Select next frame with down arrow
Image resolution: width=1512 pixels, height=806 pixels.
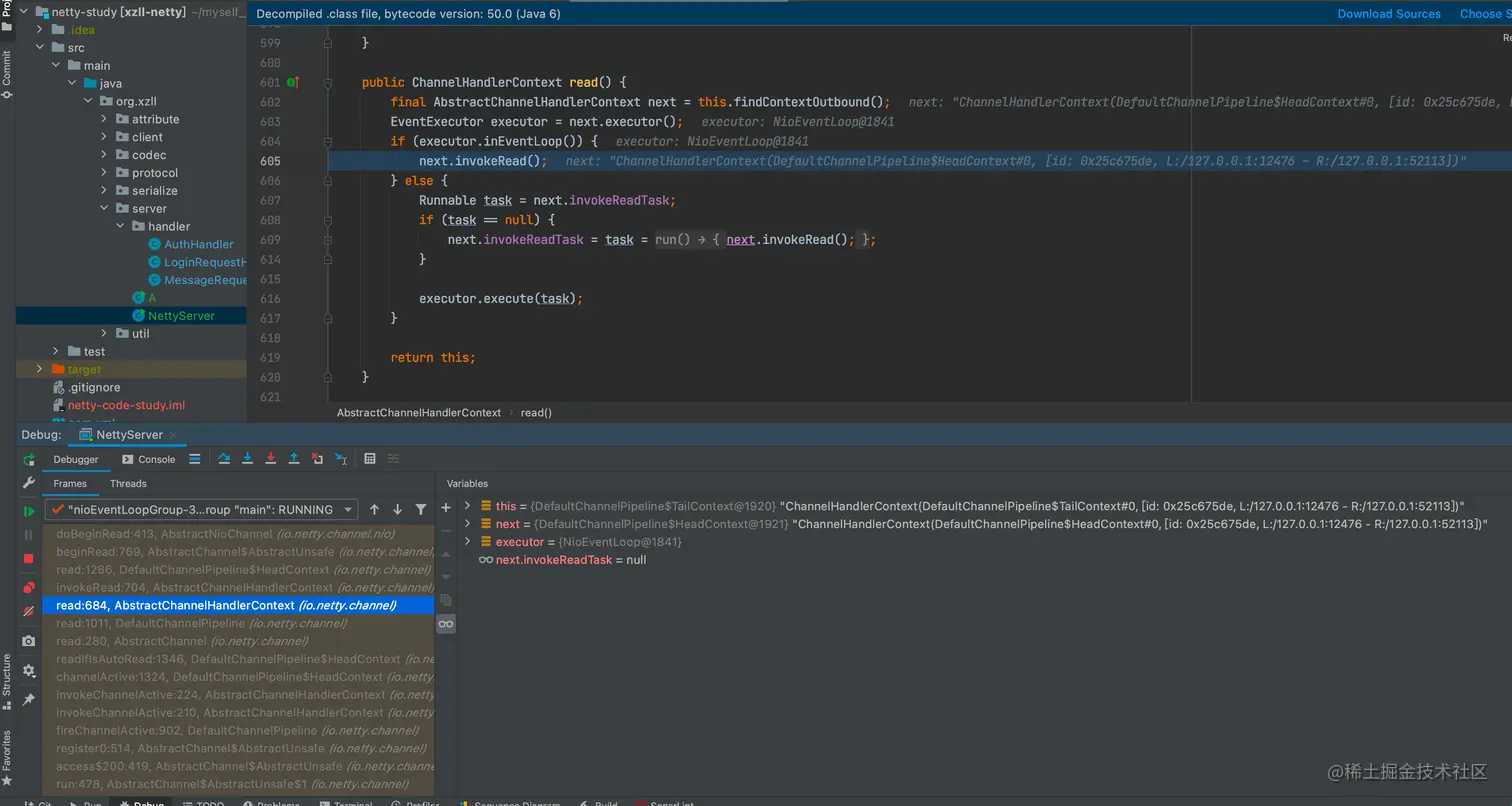pos(397,509)
